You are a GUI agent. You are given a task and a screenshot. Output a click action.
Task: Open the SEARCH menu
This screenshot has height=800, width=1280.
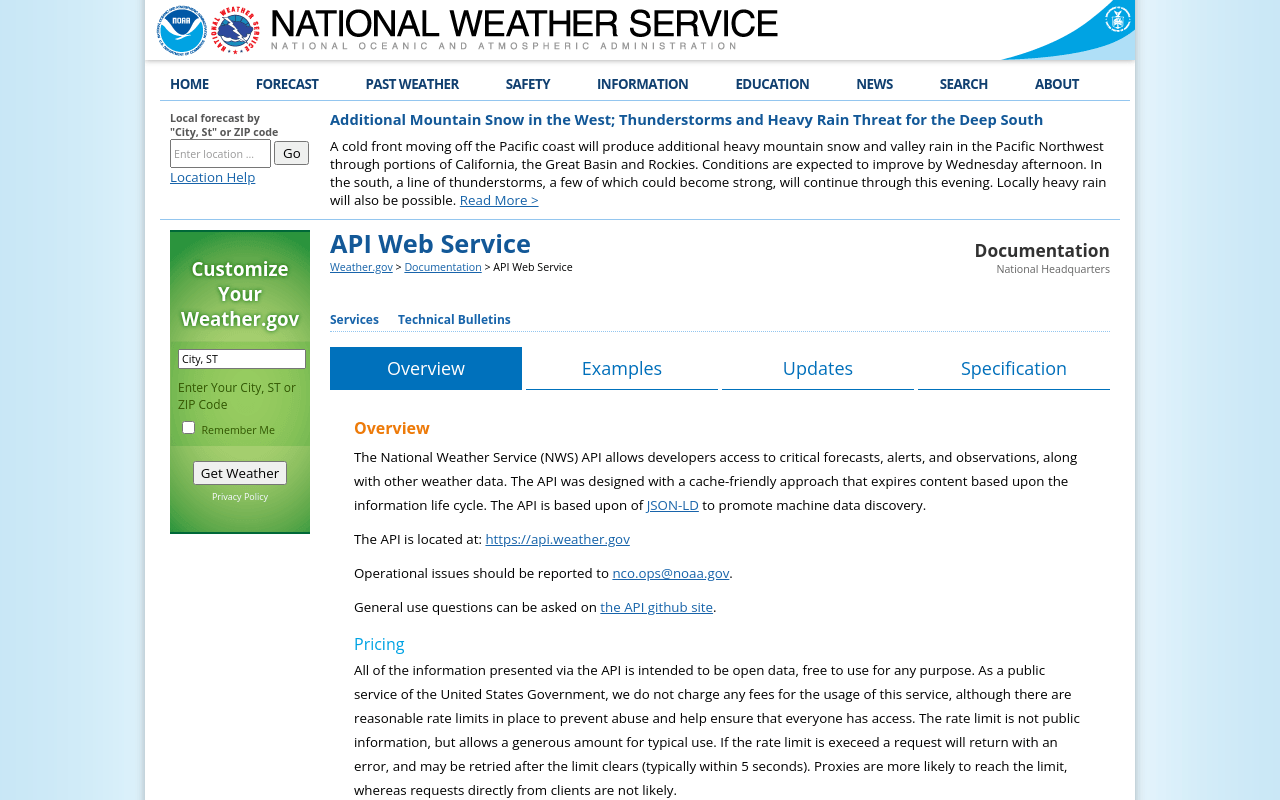(x=964, y=84)
